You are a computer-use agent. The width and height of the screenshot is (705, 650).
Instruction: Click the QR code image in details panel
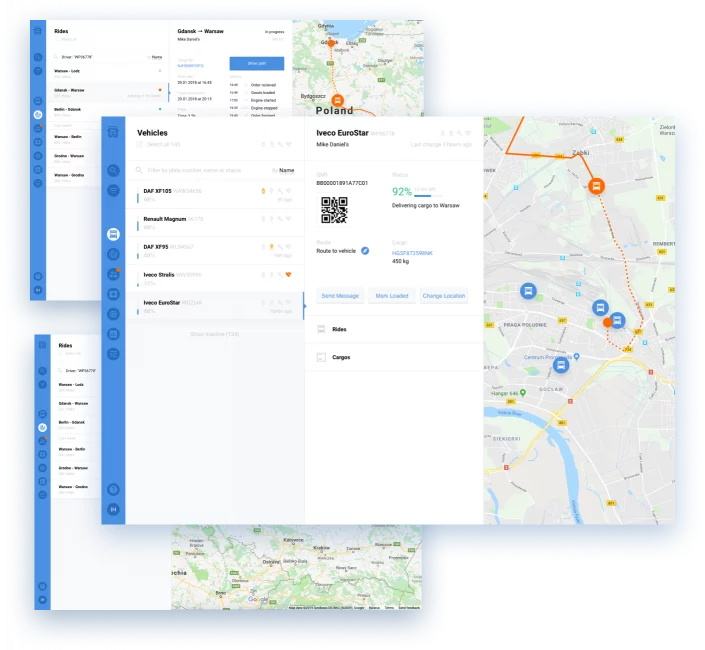(334, 210)
